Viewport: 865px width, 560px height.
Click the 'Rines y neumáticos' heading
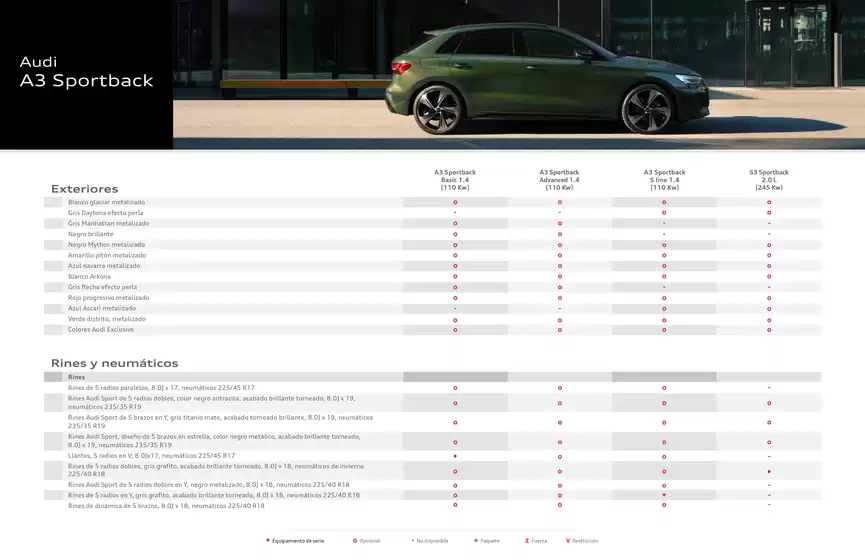coord(114,363)
